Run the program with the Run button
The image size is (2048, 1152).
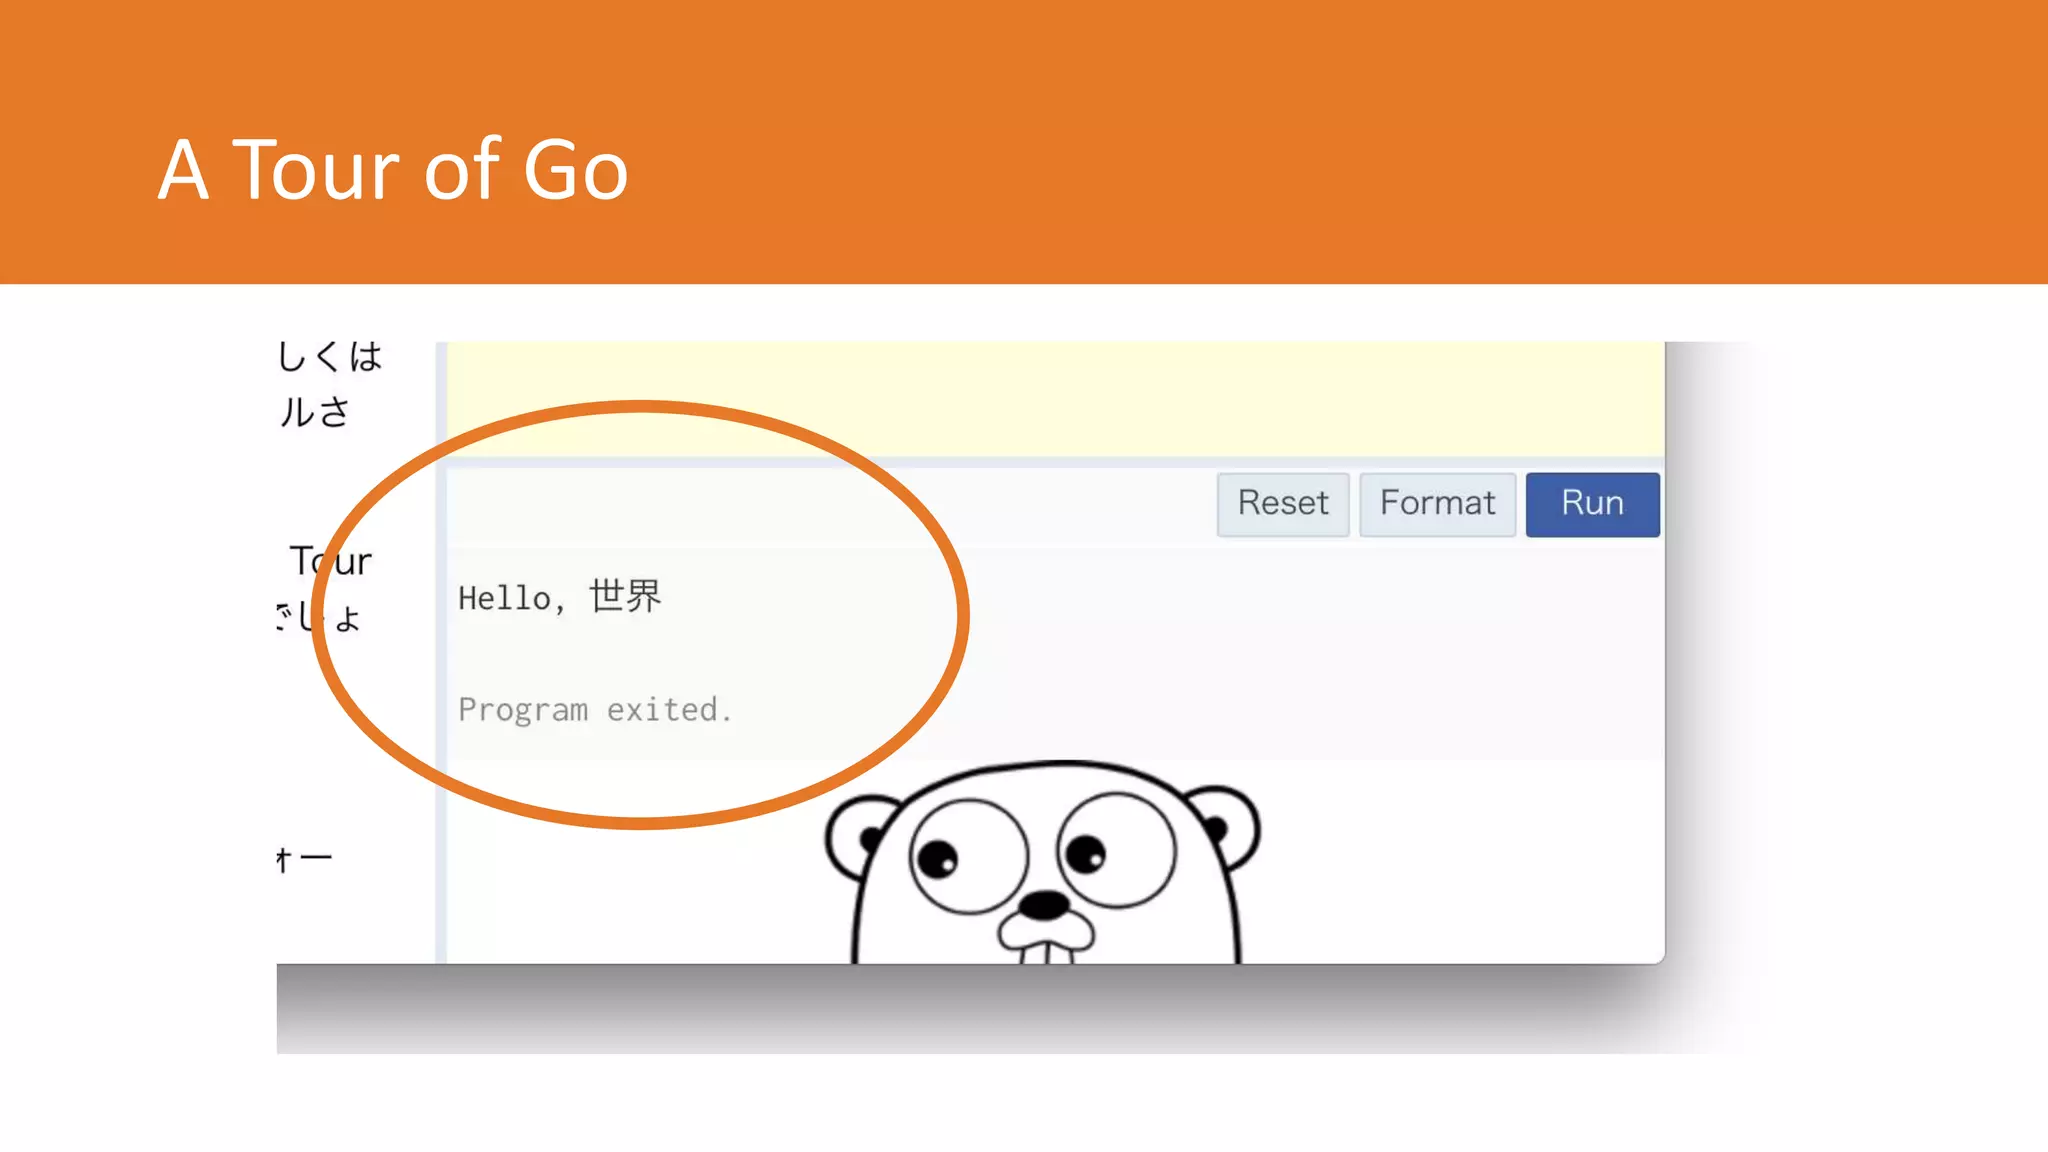1592,504
